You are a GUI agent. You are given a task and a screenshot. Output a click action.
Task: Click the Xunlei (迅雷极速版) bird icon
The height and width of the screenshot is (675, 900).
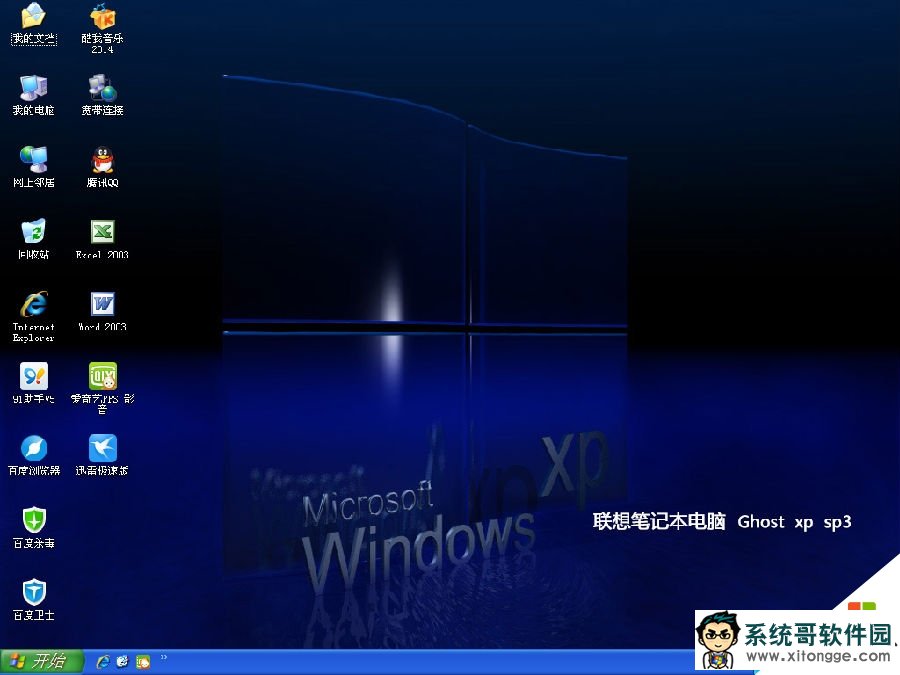[x=102, y=448]
